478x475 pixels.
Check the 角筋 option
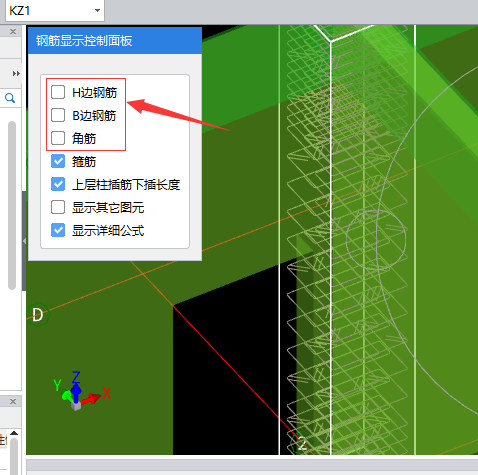(x=58, y=138)
